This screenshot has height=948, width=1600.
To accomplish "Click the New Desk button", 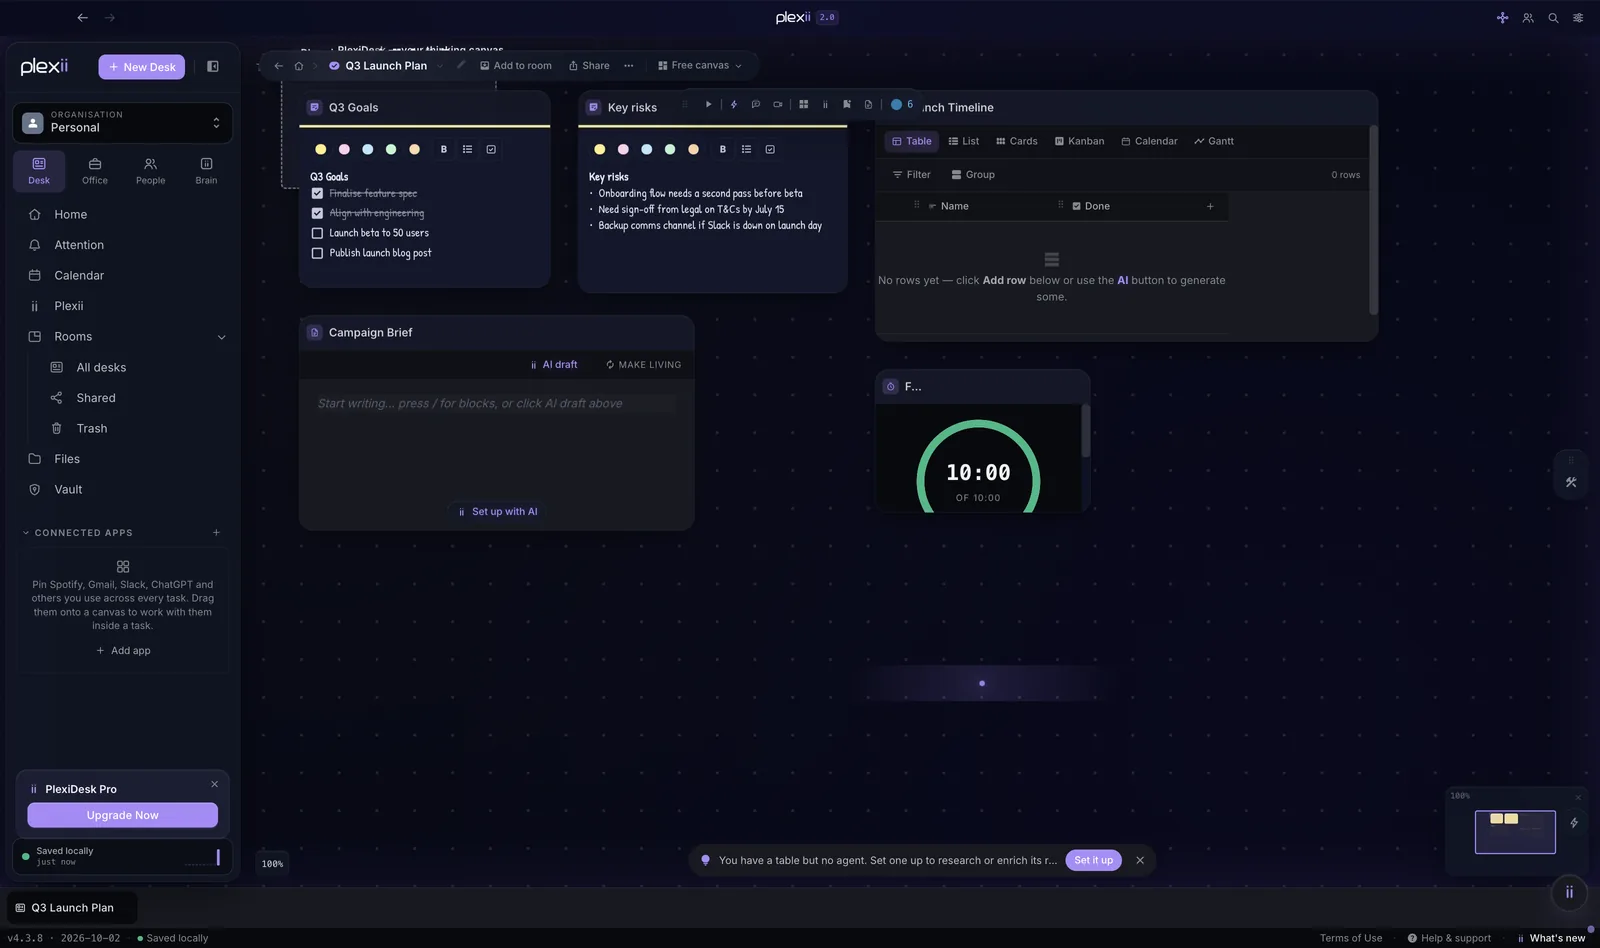I will [x=142, y=67].
